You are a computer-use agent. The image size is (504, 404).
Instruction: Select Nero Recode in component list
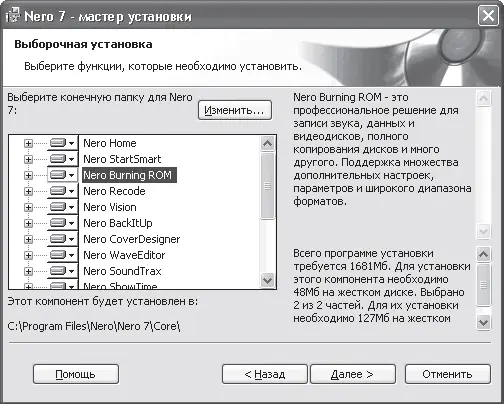coord(114,191)
